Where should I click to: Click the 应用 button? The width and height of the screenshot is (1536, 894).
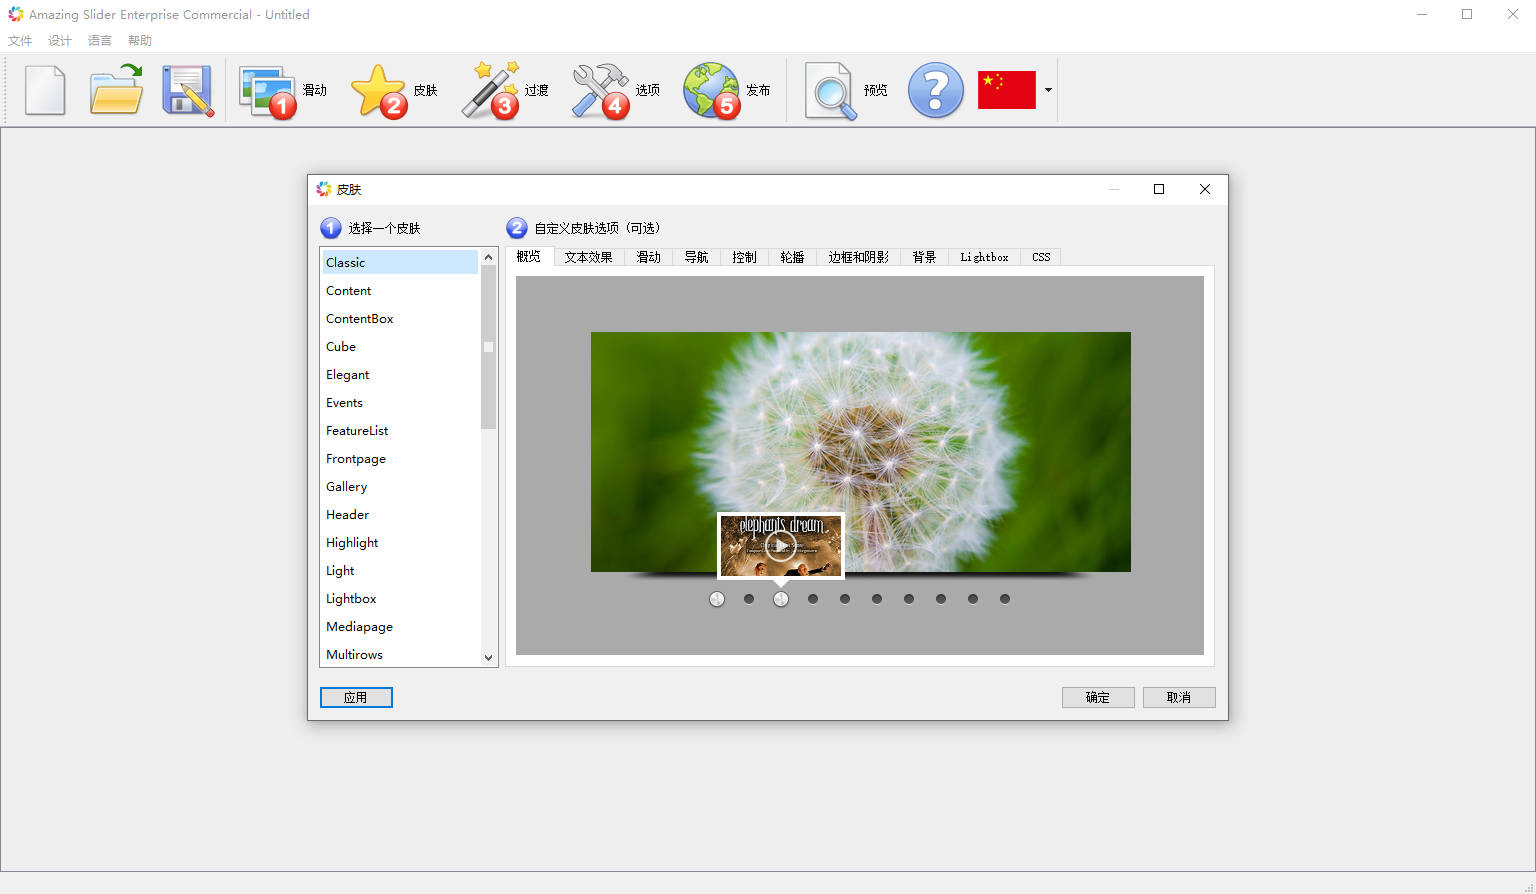356,697
